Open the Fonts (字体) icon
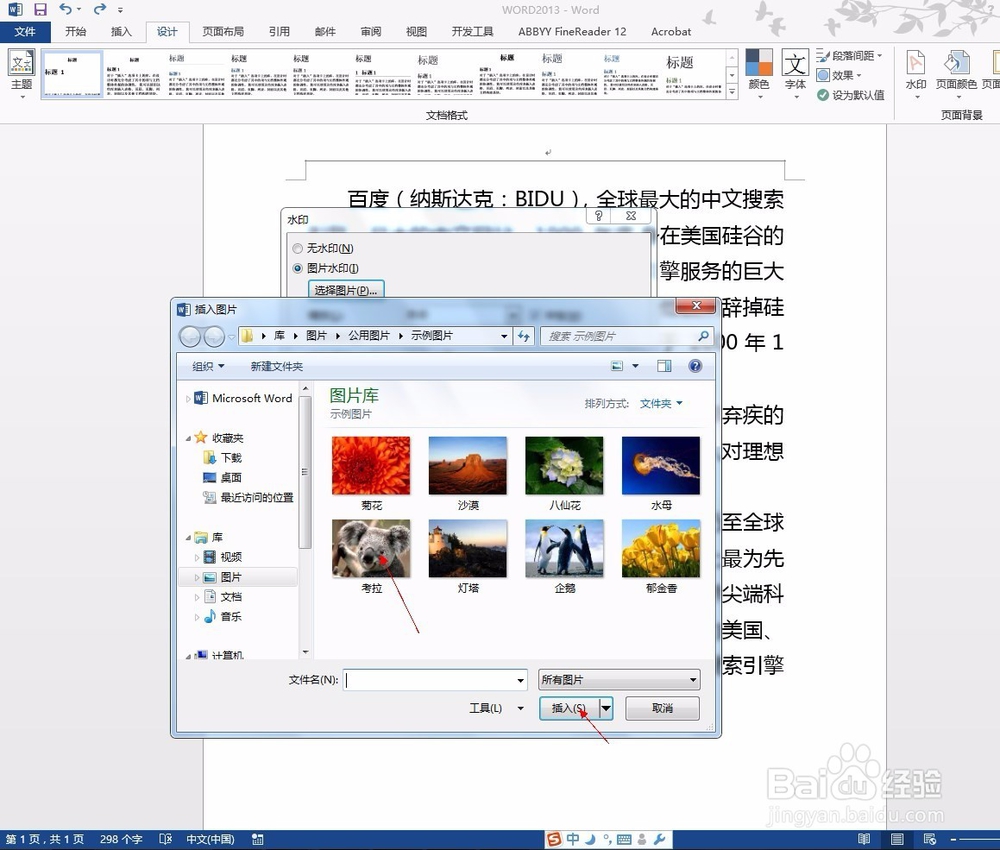Screen dimensions: 1000x850 [795, 73]
